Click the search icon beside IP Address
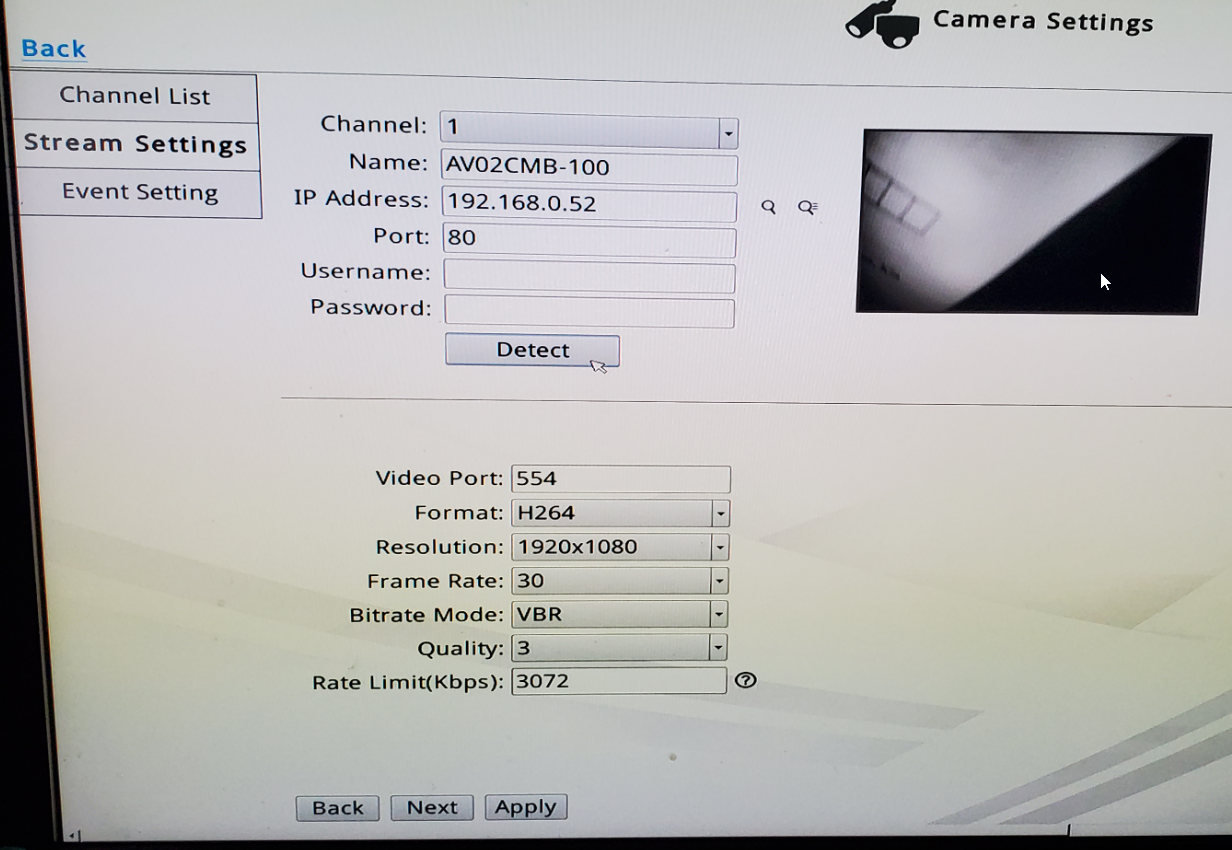This screenshot has height=850, width=1232. [x=768, y=207]
